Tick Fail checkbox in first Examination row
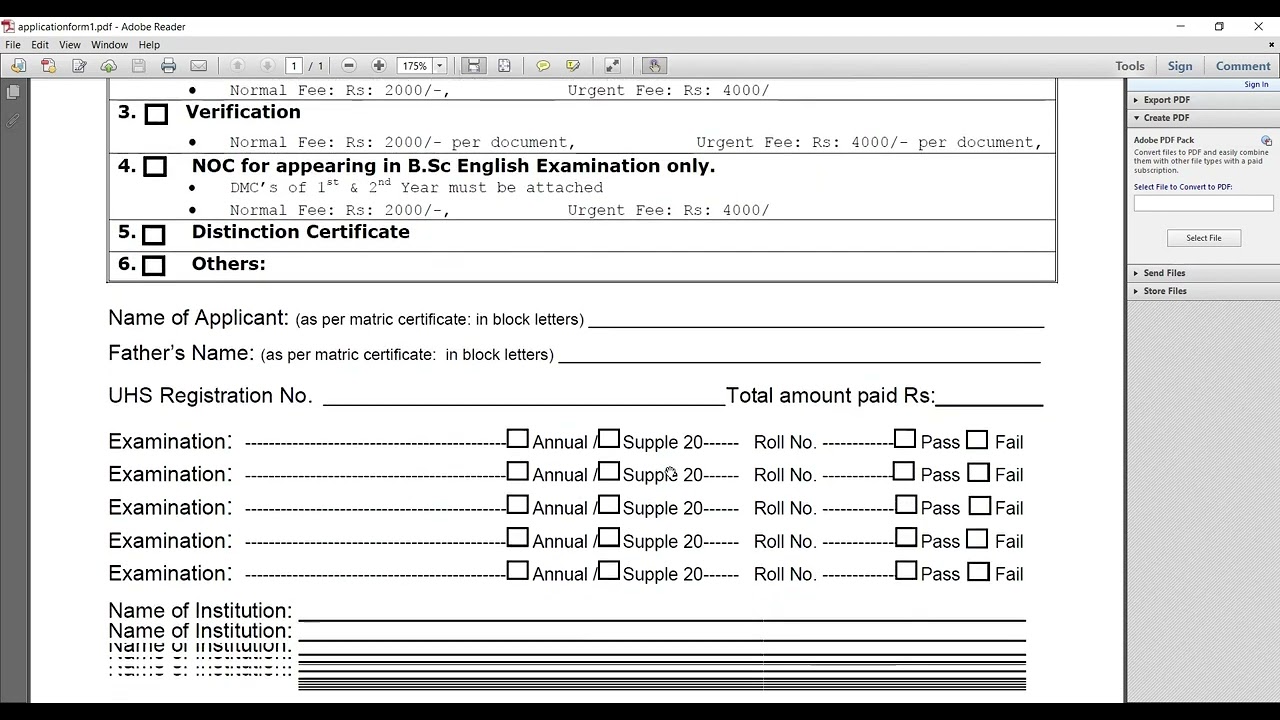 977,439
